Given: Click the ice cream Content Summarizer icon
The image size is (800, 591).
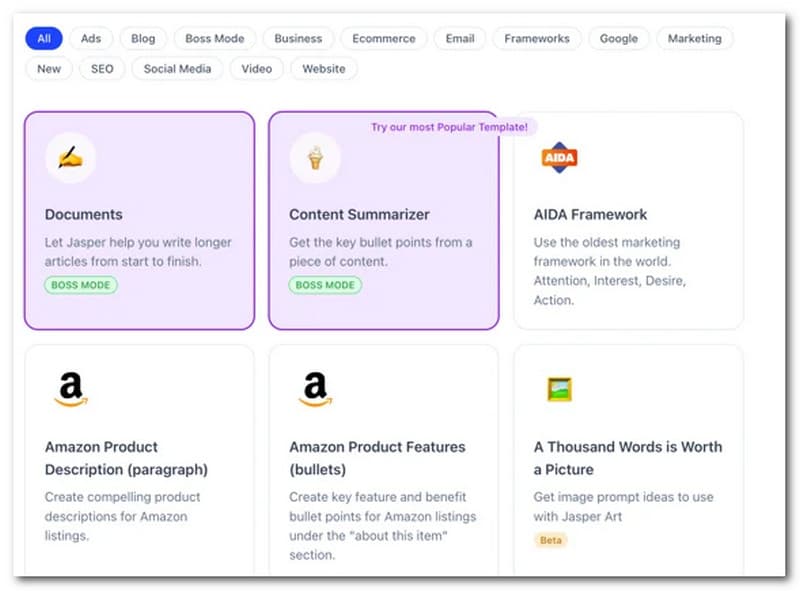Looking at the screenshot, I should 315,158.
